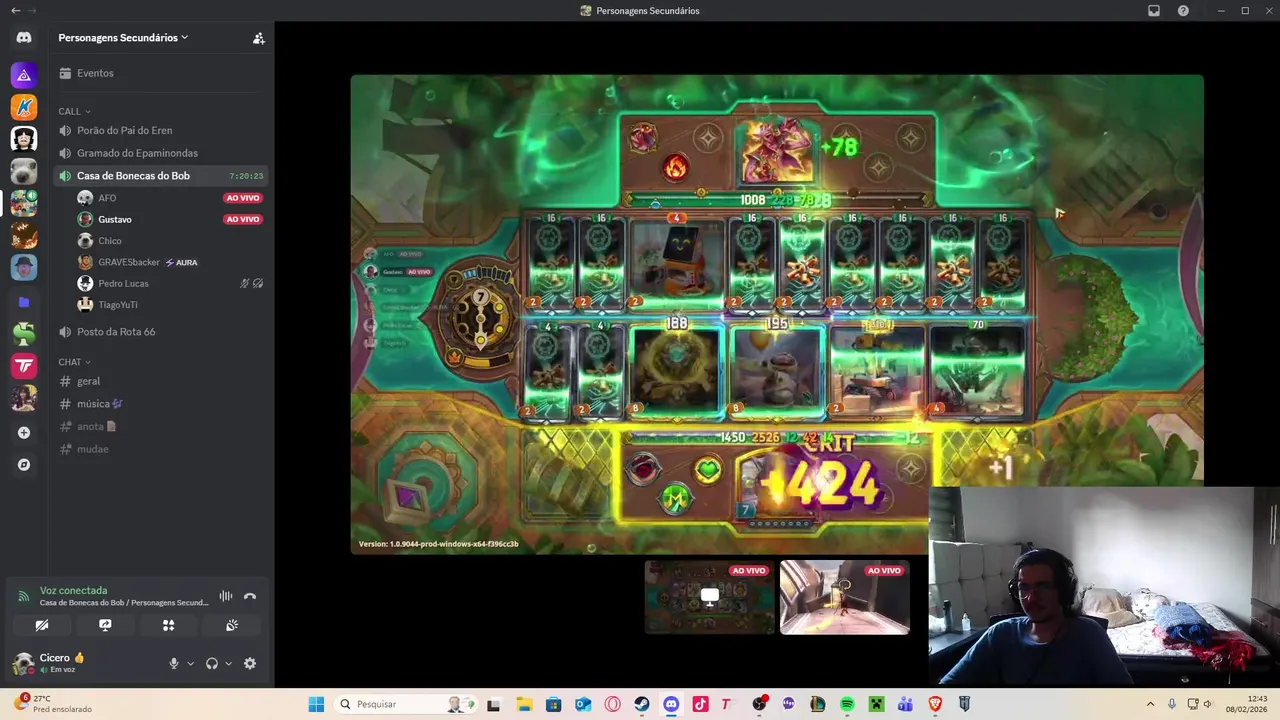
Task: Open Discord direct messages home icon
Action: click(x=24, y=38)
